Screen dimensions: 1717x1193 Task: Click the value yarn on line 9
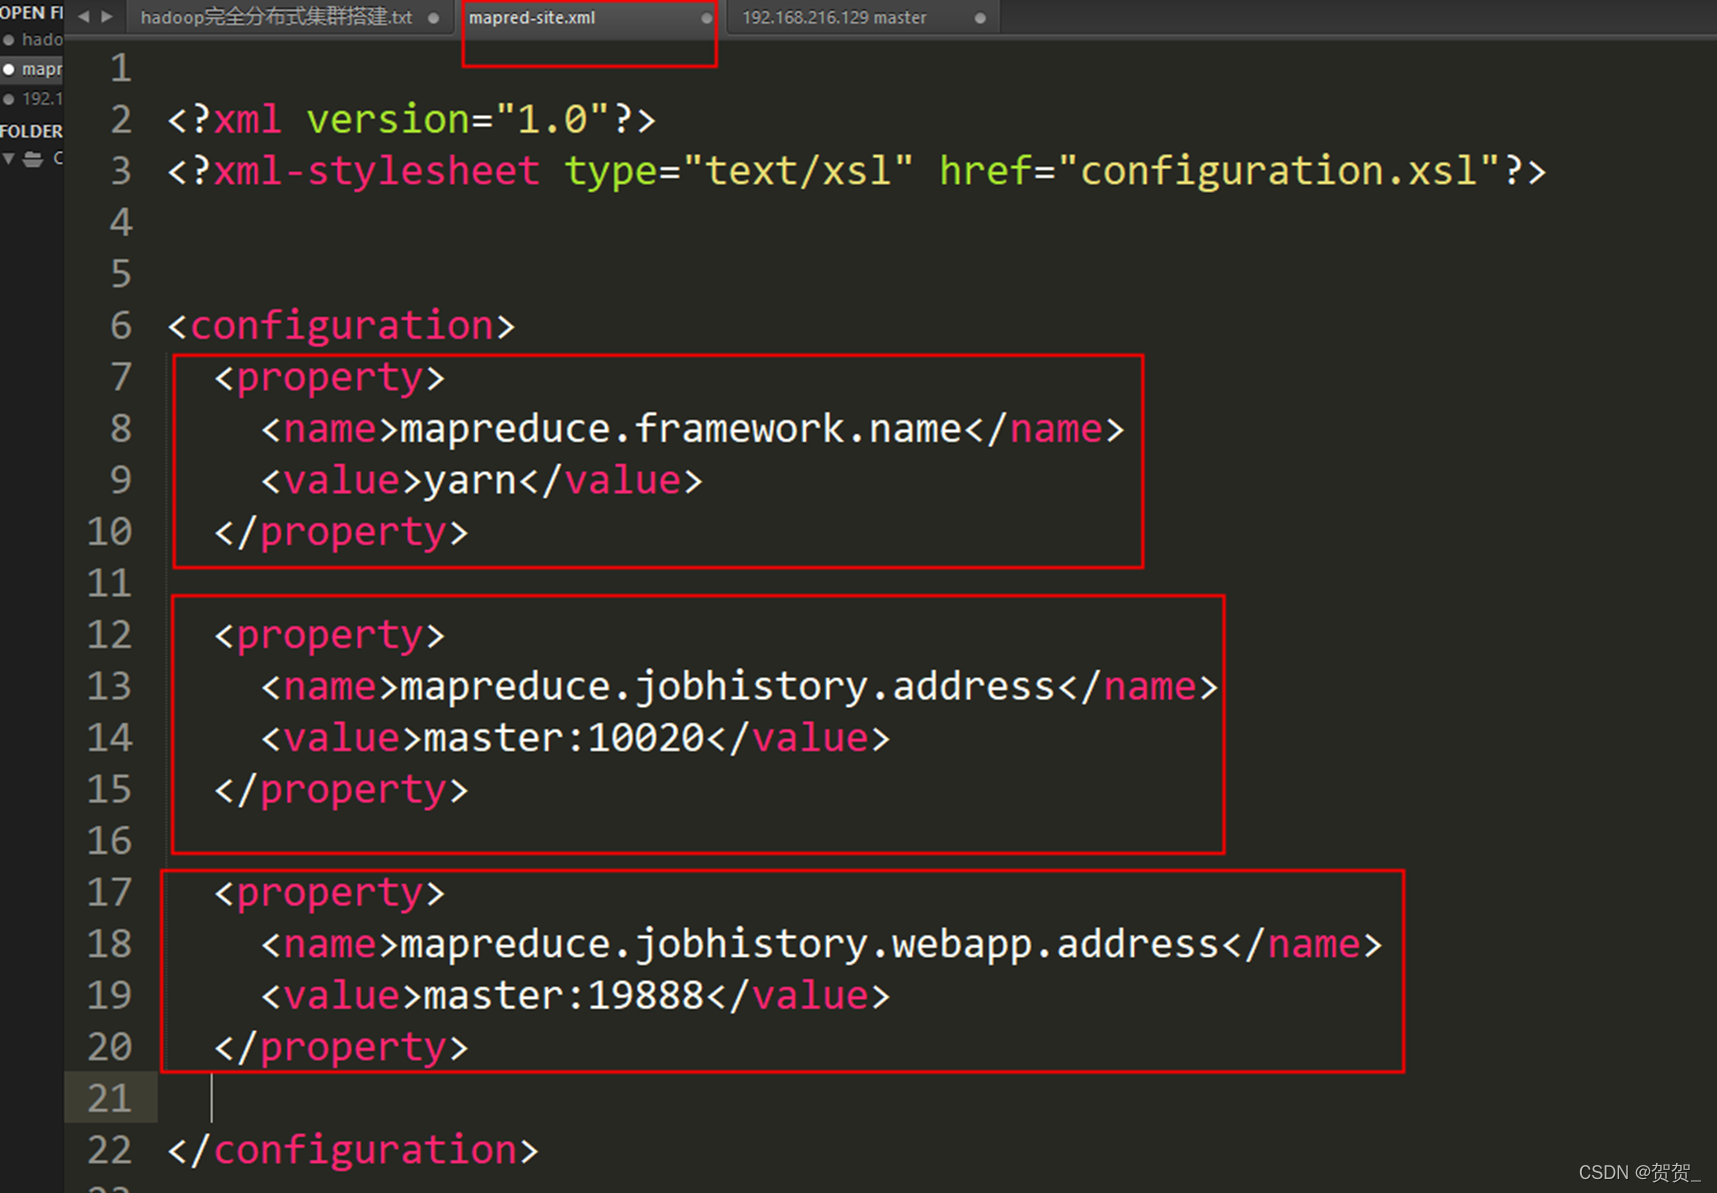469,481
